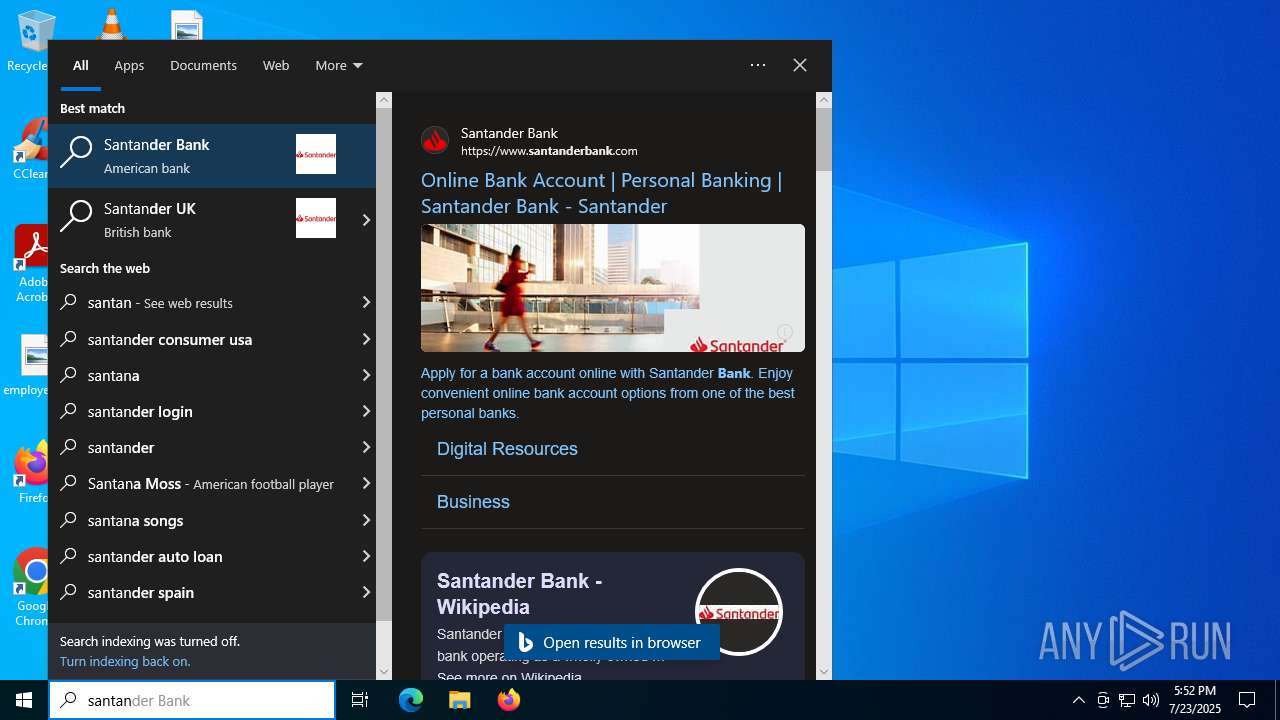The height and width of the screenshot is (720, 1280).
Task: Close the search panel
Action: (800, 65)
